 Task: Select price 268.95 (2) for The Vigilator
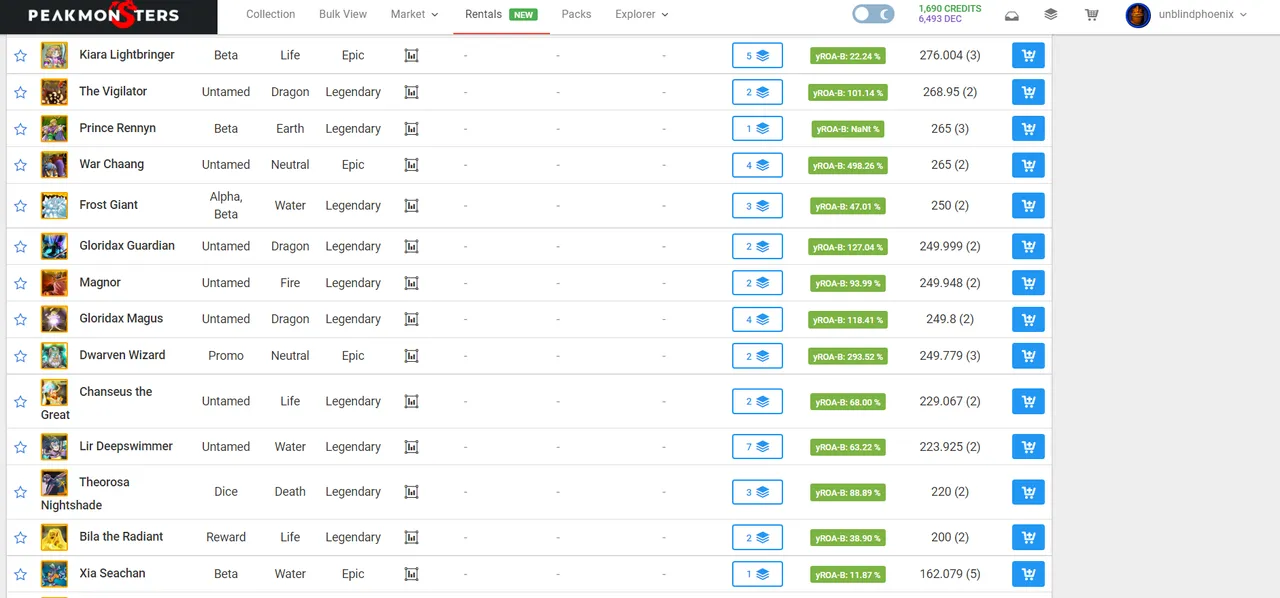(950, 92)
